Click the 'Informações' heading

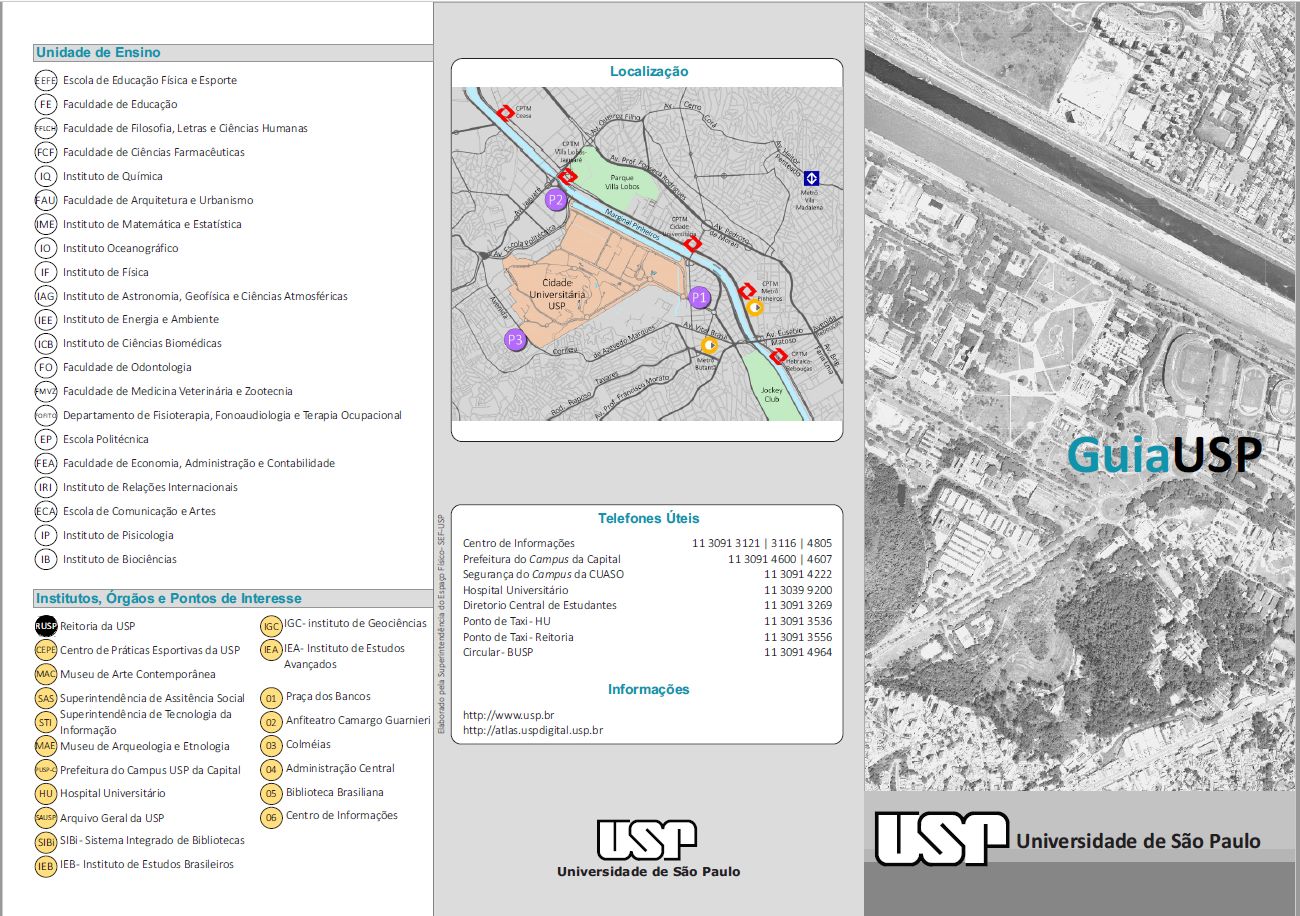pos(649,689)
